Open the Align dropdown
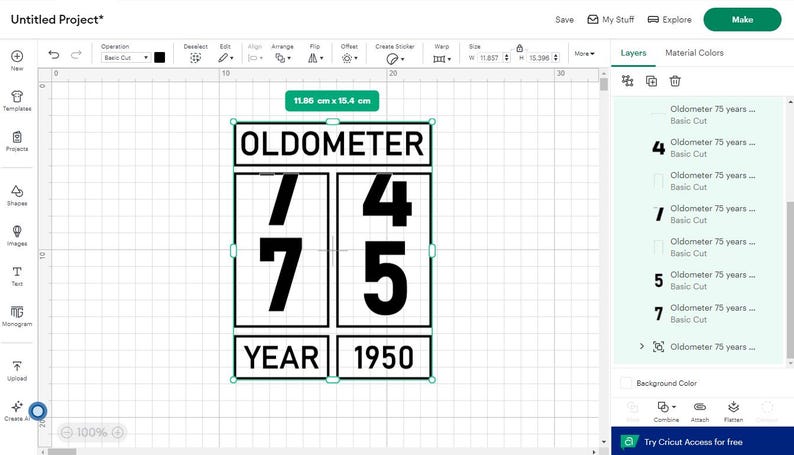794x455 pixels. click(255, 58)
